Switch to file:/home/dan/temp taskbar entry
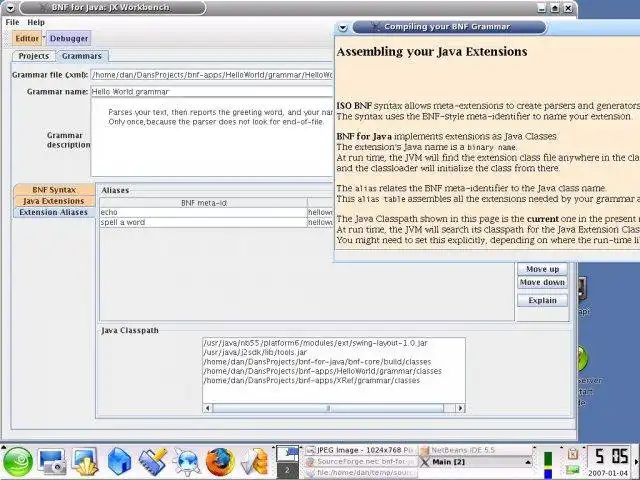Screen dimensions: 640x480 click(x=360, y=473)
